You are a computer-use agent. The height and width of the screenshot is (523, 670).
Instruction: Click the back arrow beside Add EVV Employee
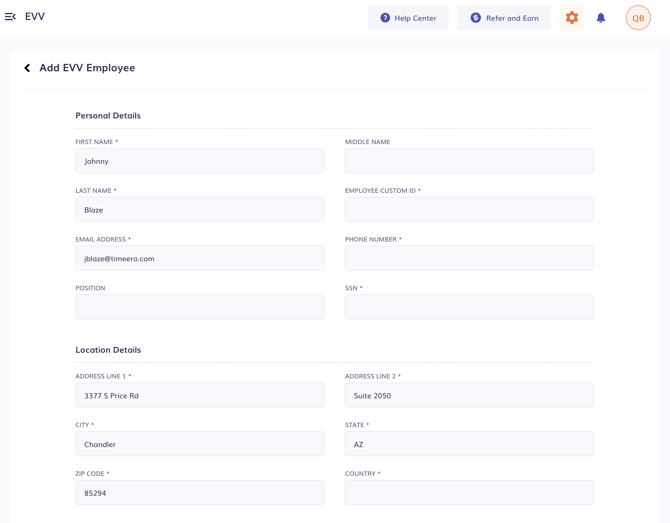tap(27, 68)
